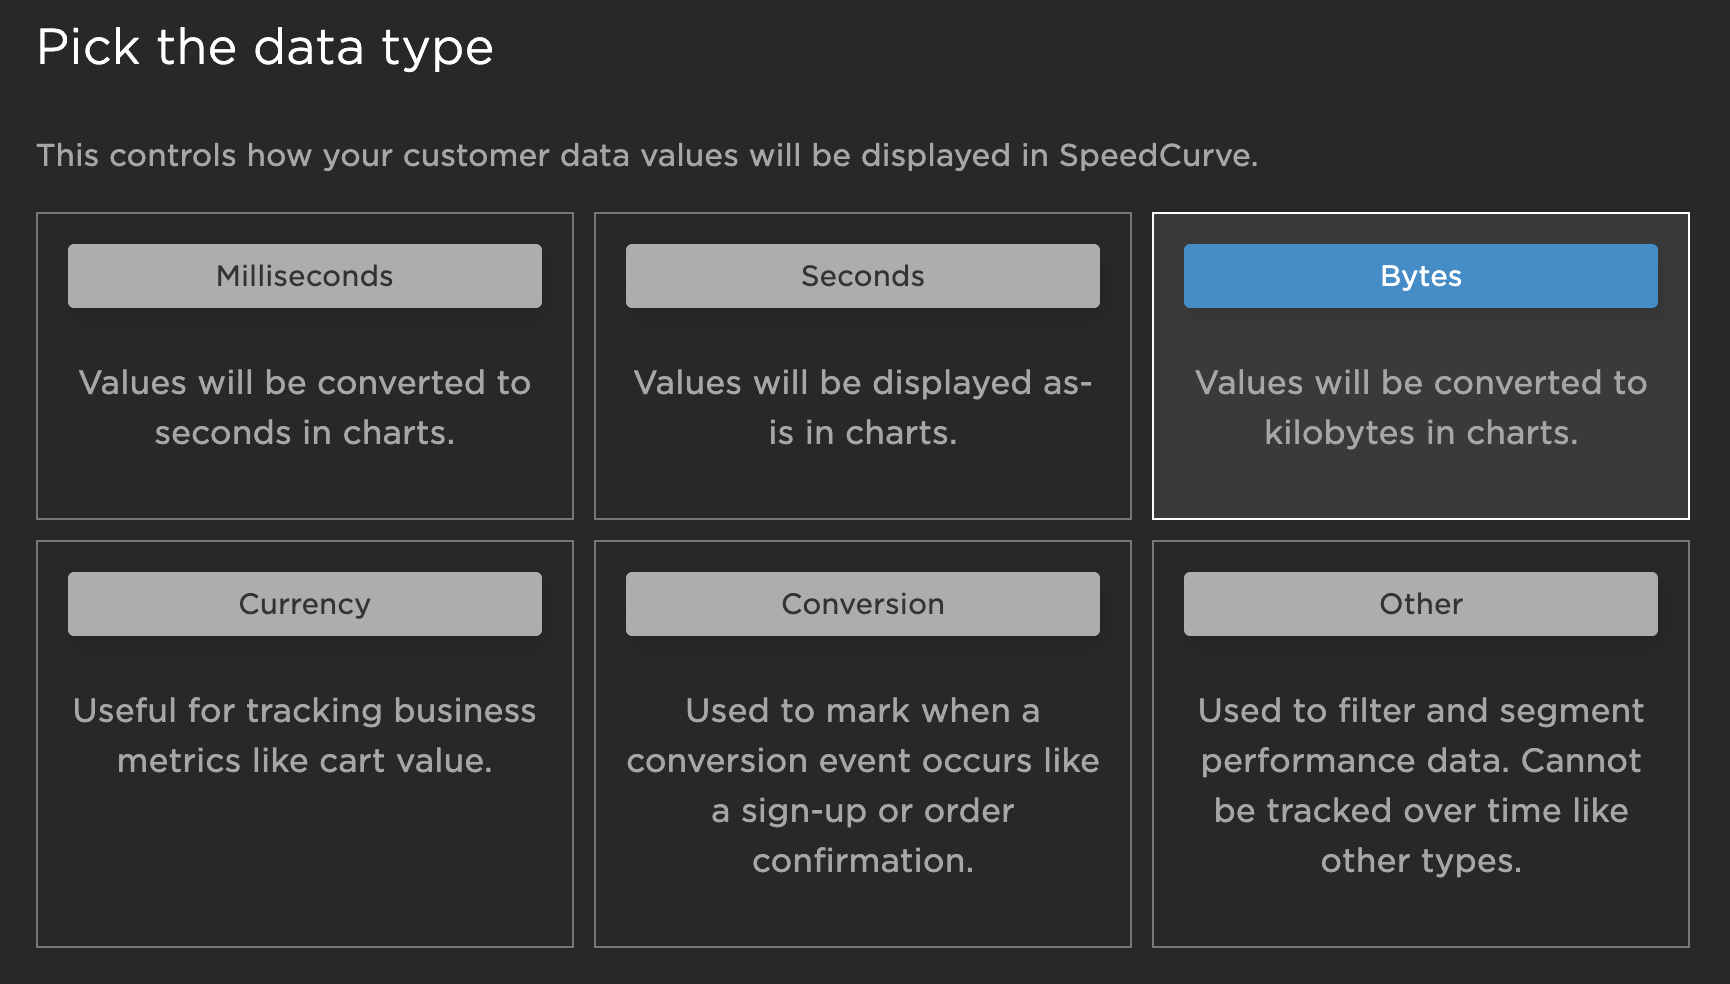Image resolution: width=1730 pixels, height=984 pixels.
Task: Select the Milliseconds data type button
Action: pyautogui.click(x=305, y=276)
